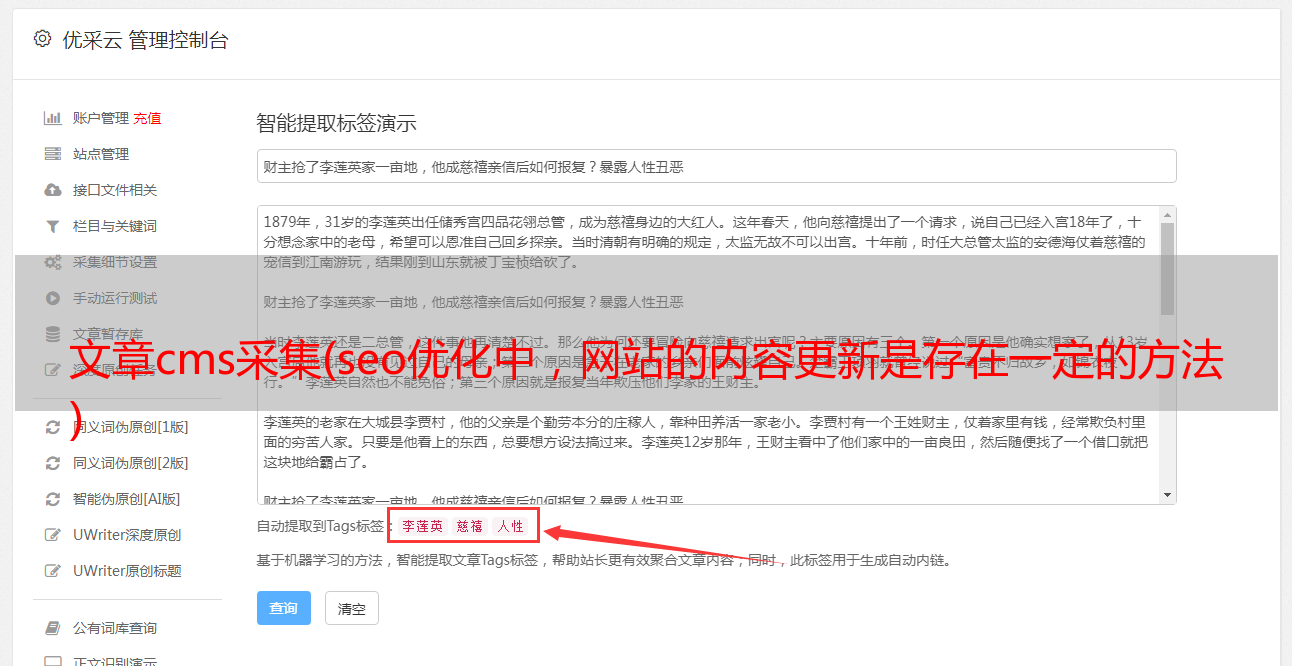
Task: Click the funnel icon for 栏目与关键词
Action: point(53,226)
